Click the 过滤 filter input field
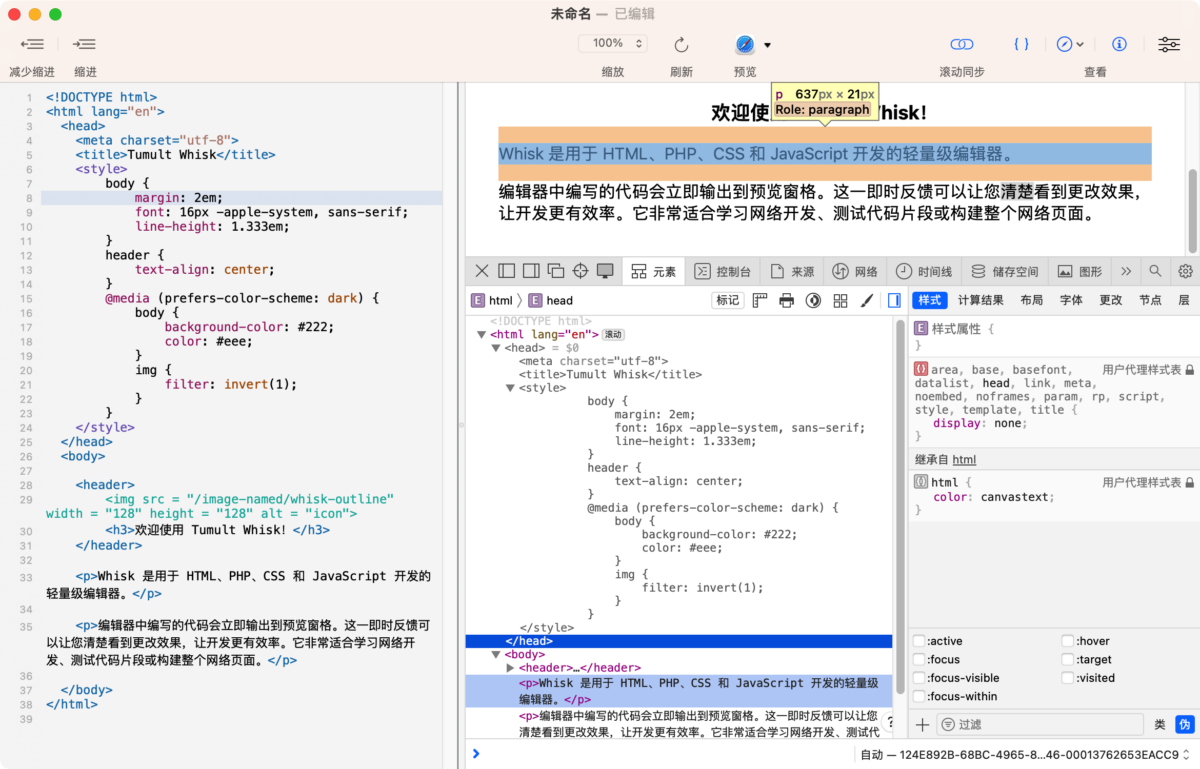This screenshot has height=769, width=1200. (x=1041, y=725)
